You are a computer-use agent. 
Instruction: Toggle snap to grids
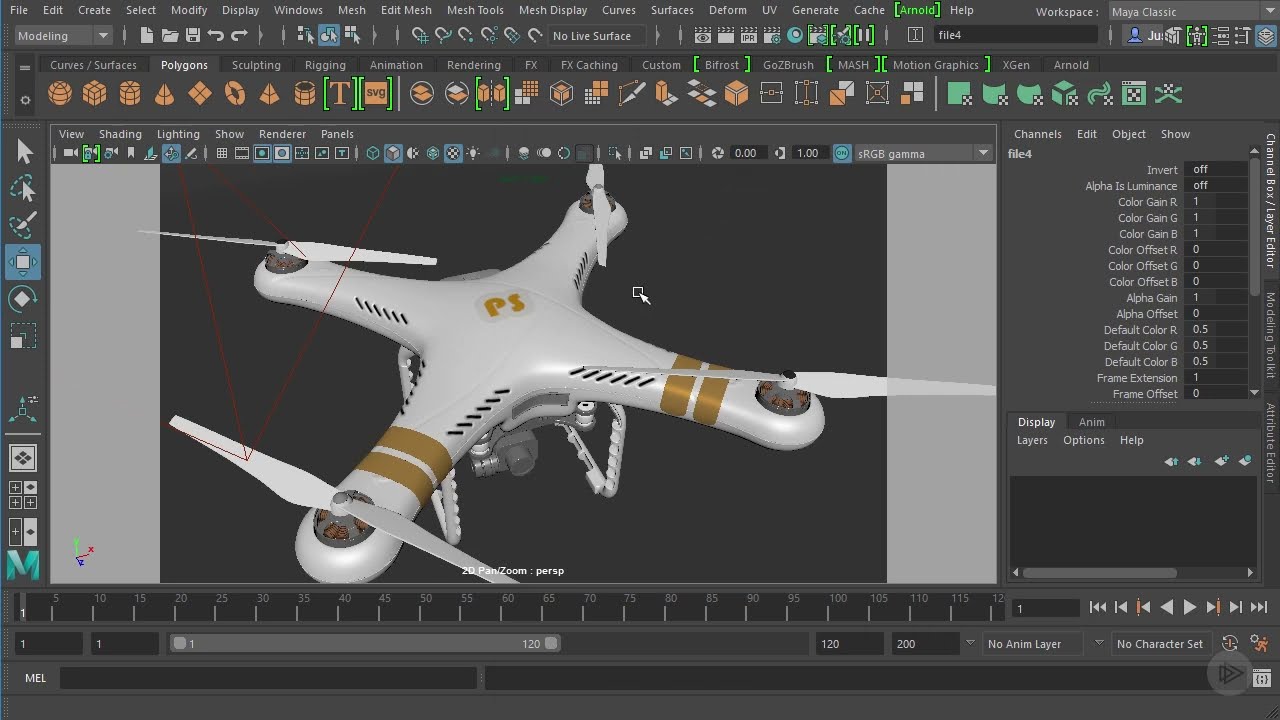tap(420, 35)
